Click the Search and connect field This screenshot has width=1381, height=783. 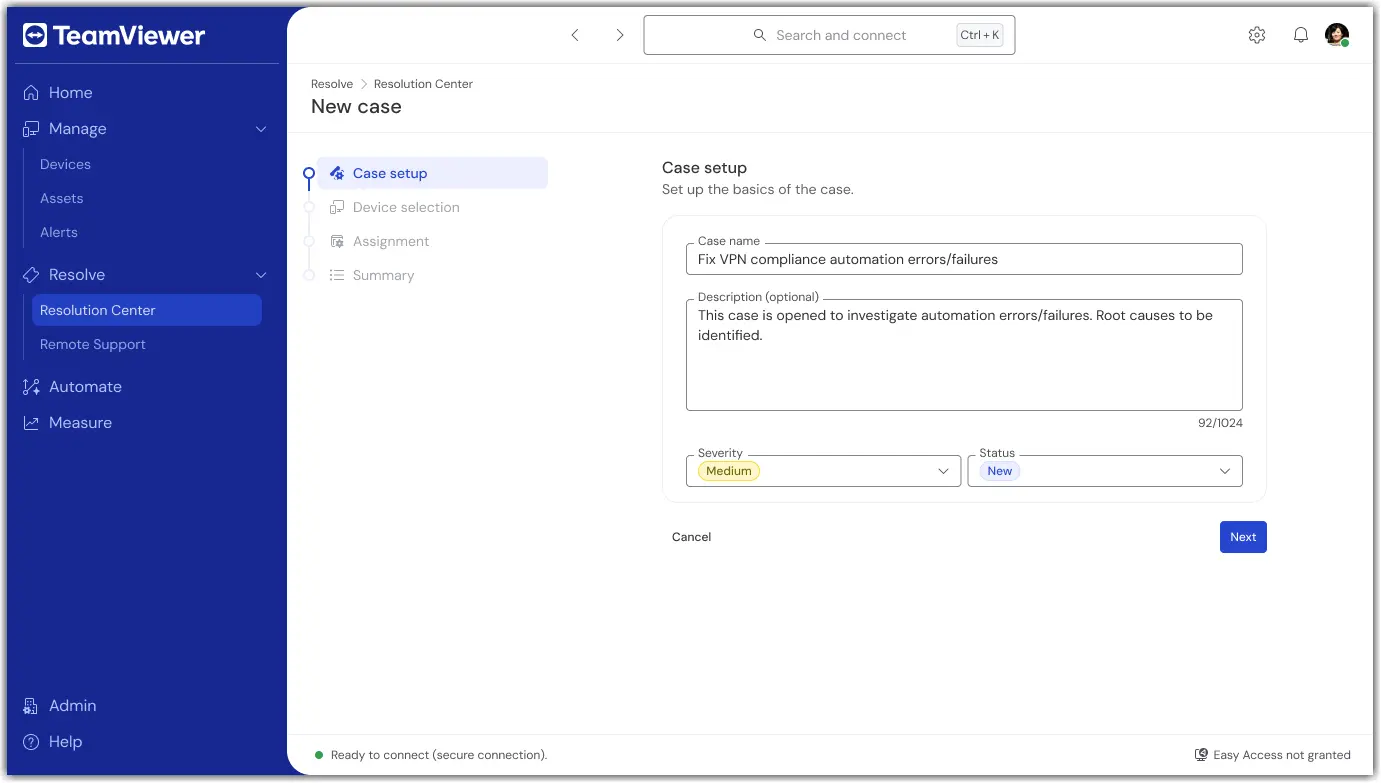pyautogui.click(x=829, y=35)
